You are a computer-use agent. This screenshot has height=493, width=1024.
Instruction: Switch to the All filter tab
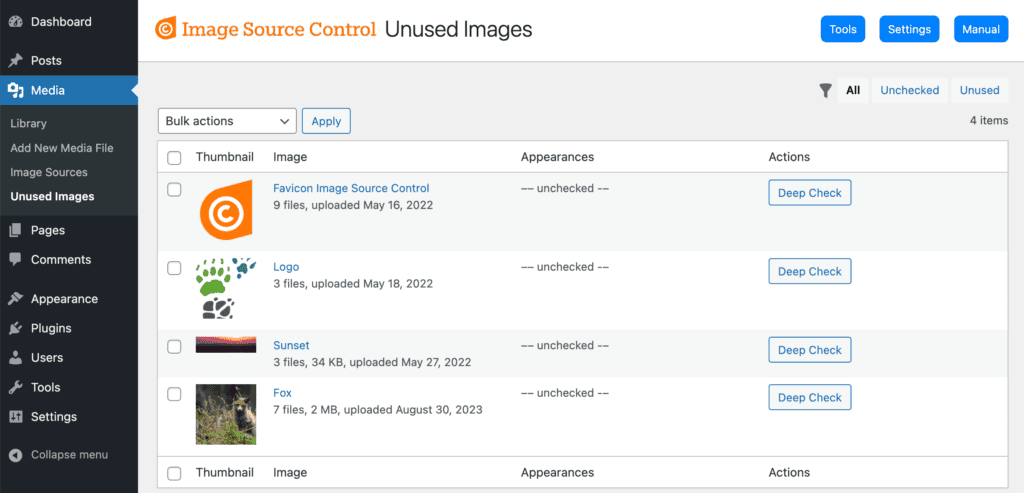853,91
